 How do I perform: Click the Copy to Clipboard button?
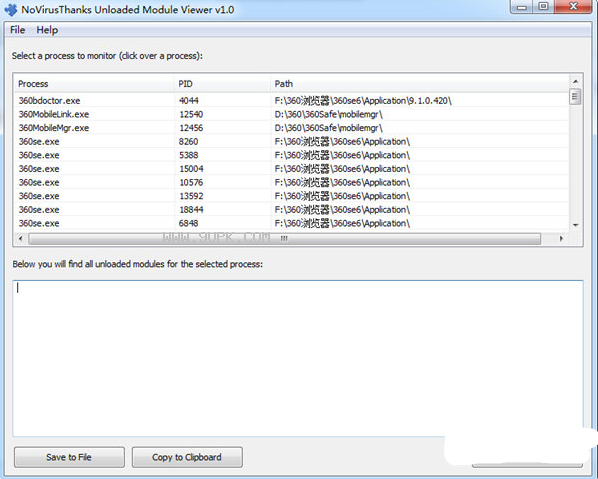click(x=187, y=457)
